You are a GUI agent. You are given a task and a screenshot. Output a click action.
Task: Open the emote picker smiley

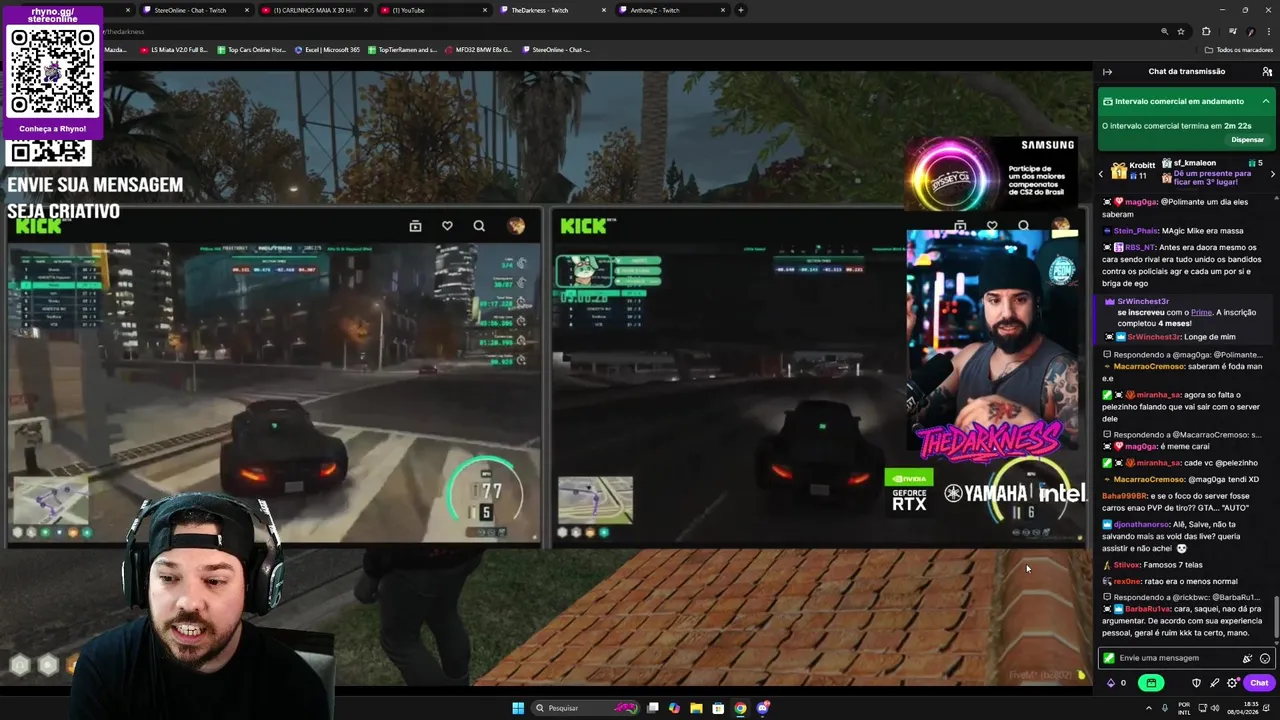click(1265, 658)
